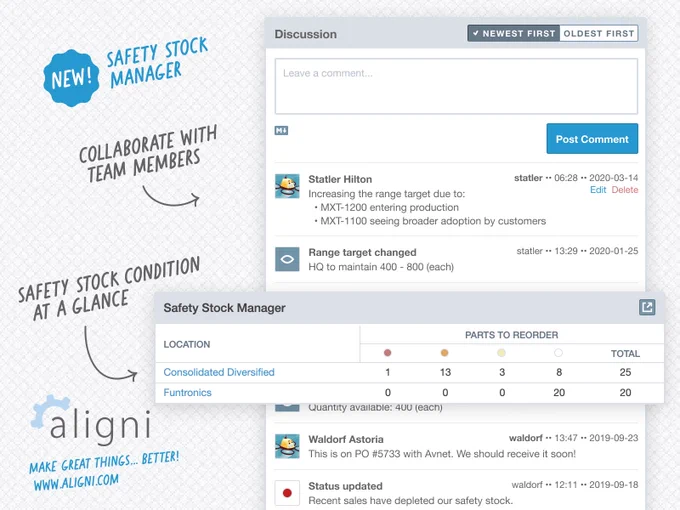Screen dimensions: 680x510
Task: Click the Status updated entry title
Action: [x=345, y=486]
